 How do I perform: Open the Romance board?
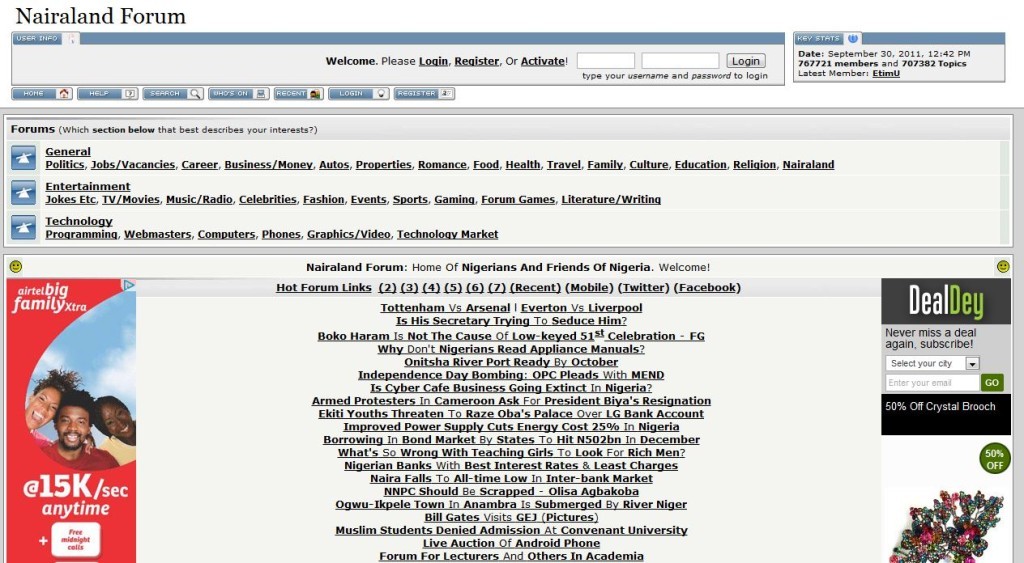click(442, 165)
